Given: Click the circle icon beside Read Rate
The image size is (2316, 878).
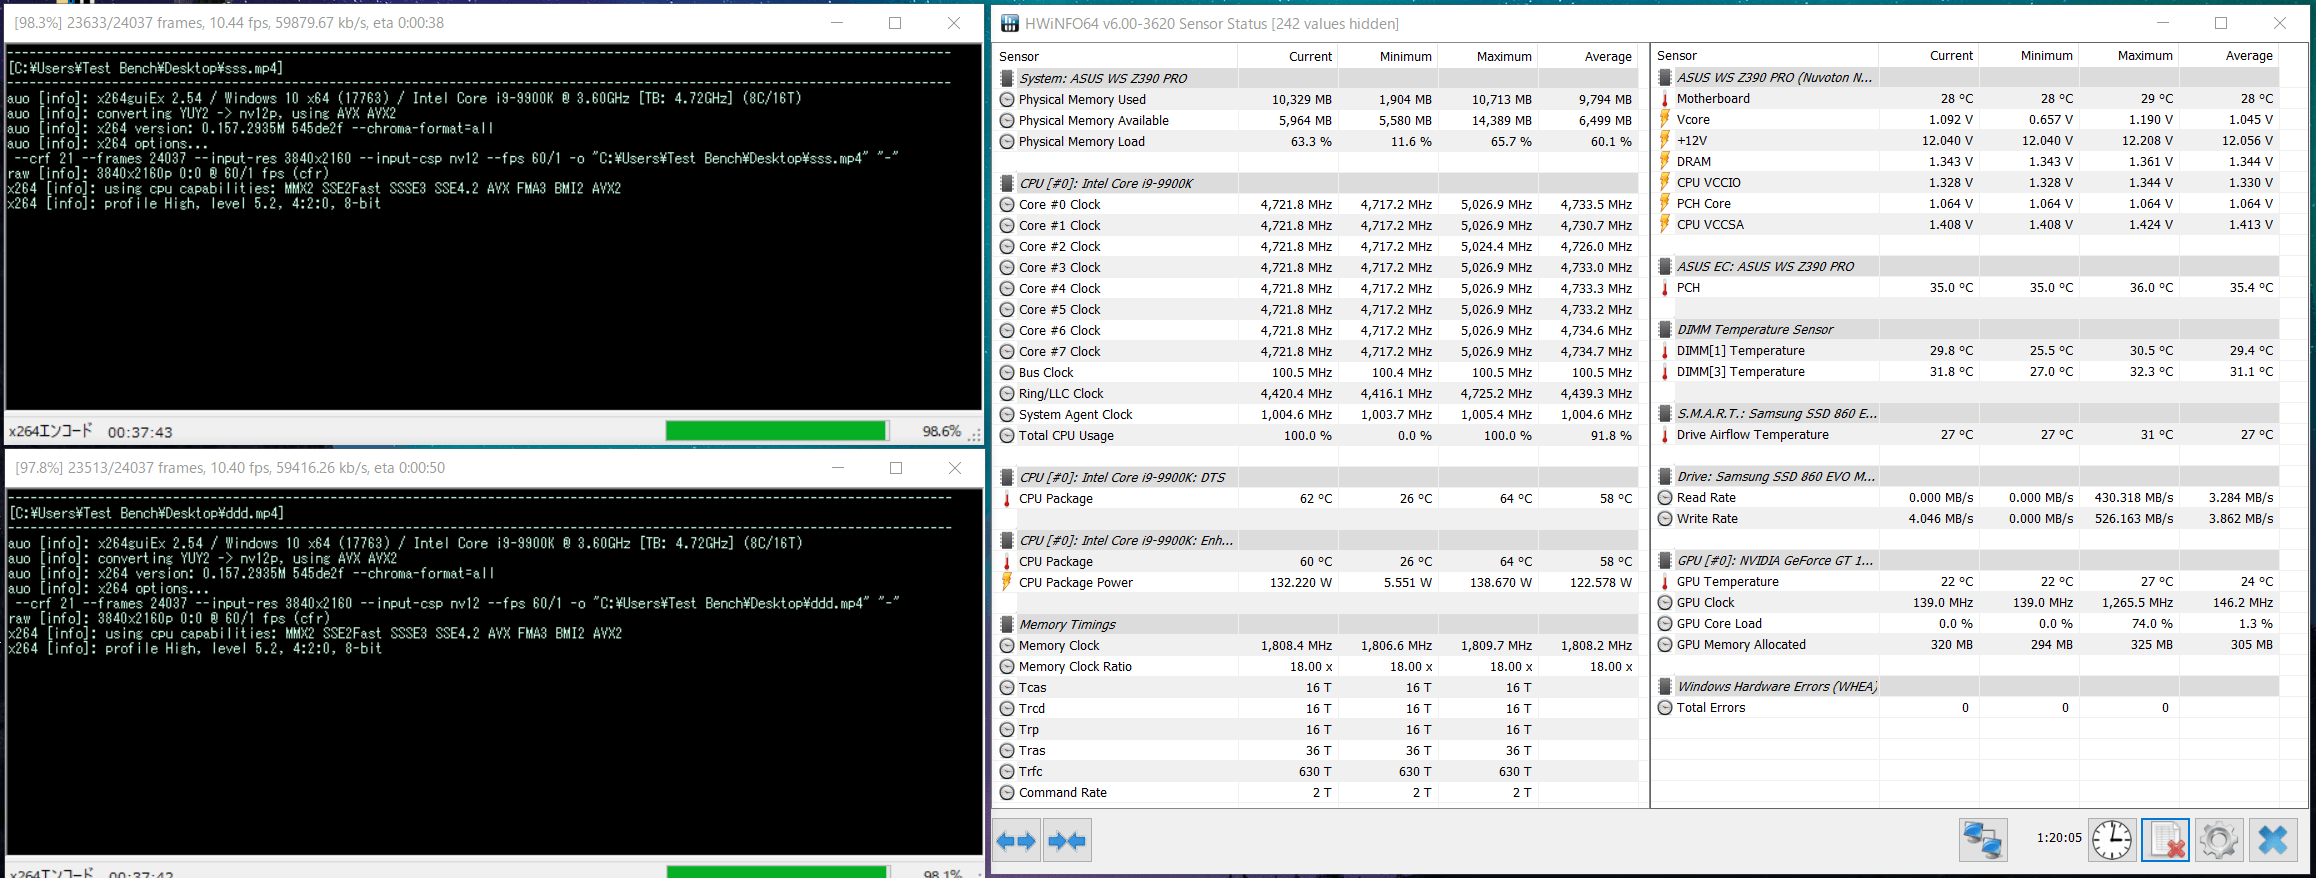Looking at the screenshot, I should coord(1665,497).
